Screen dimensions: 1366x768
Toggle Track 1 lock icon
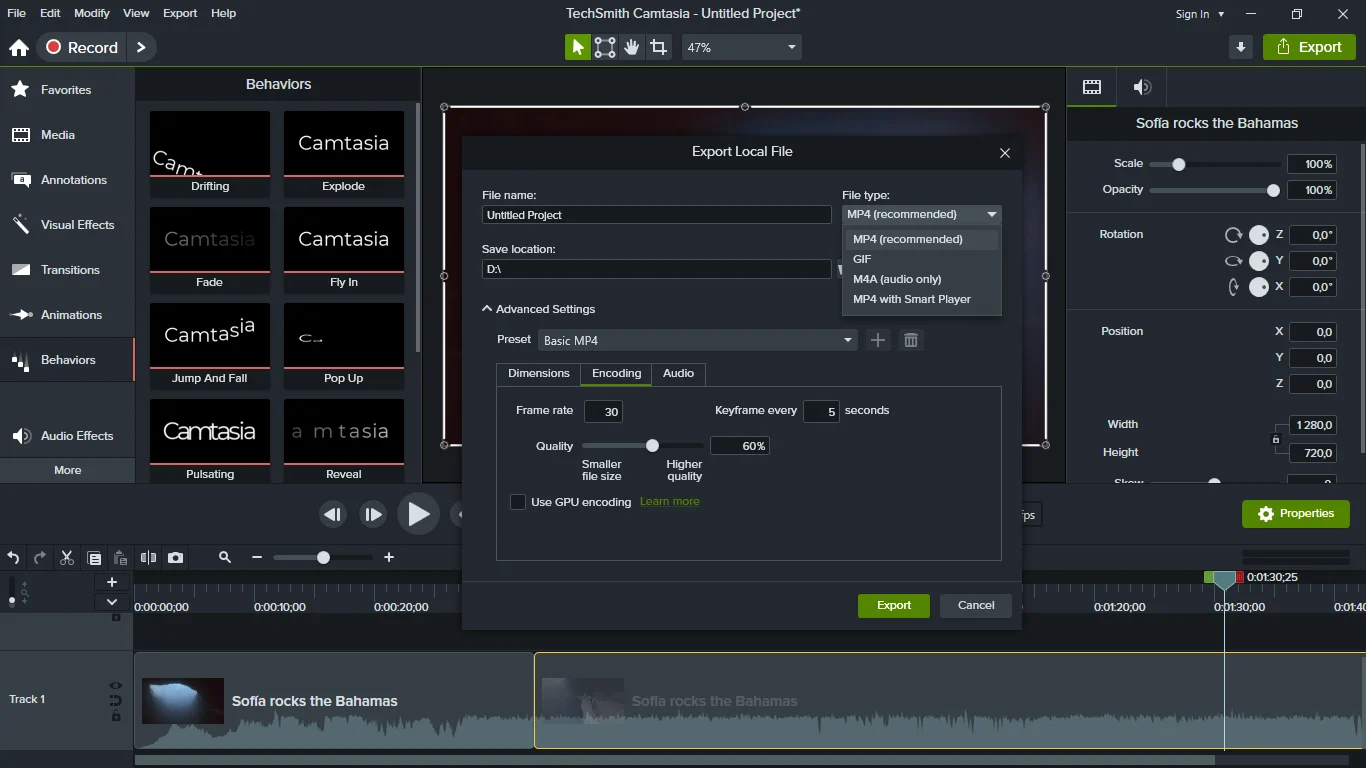(116, 716)
